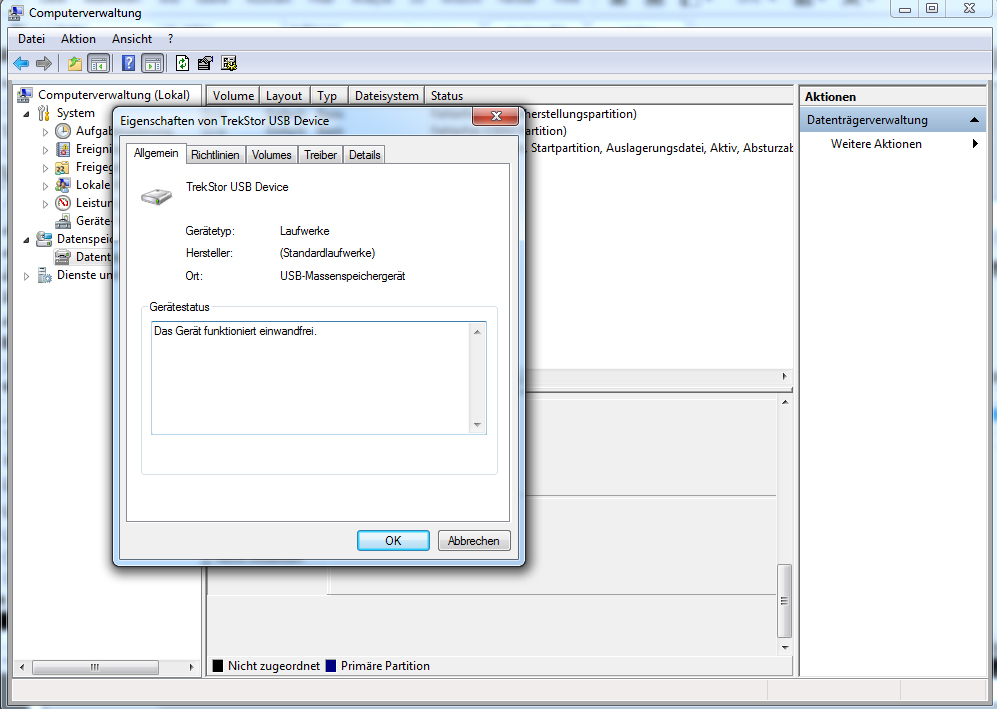Click the '(Standardlaufwerke)' manufacturer value
The height and width of the screenshot is (709, 997).
point(327,253)
